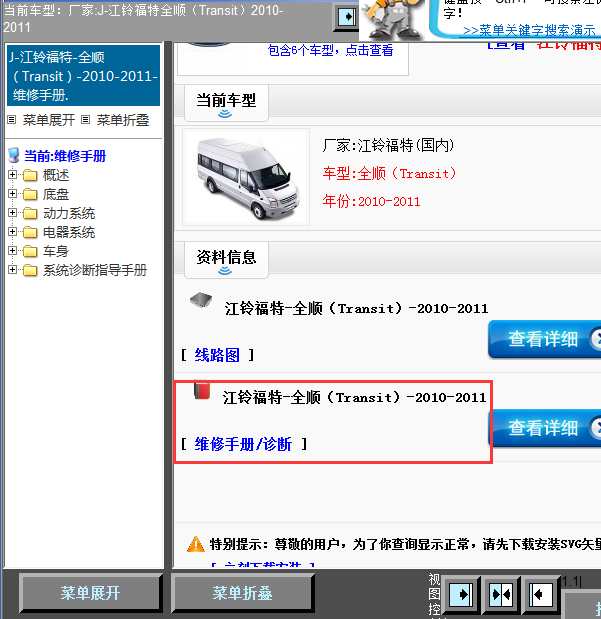Open the 资料信息 tab
601x619 pixels.
[226, 260]
